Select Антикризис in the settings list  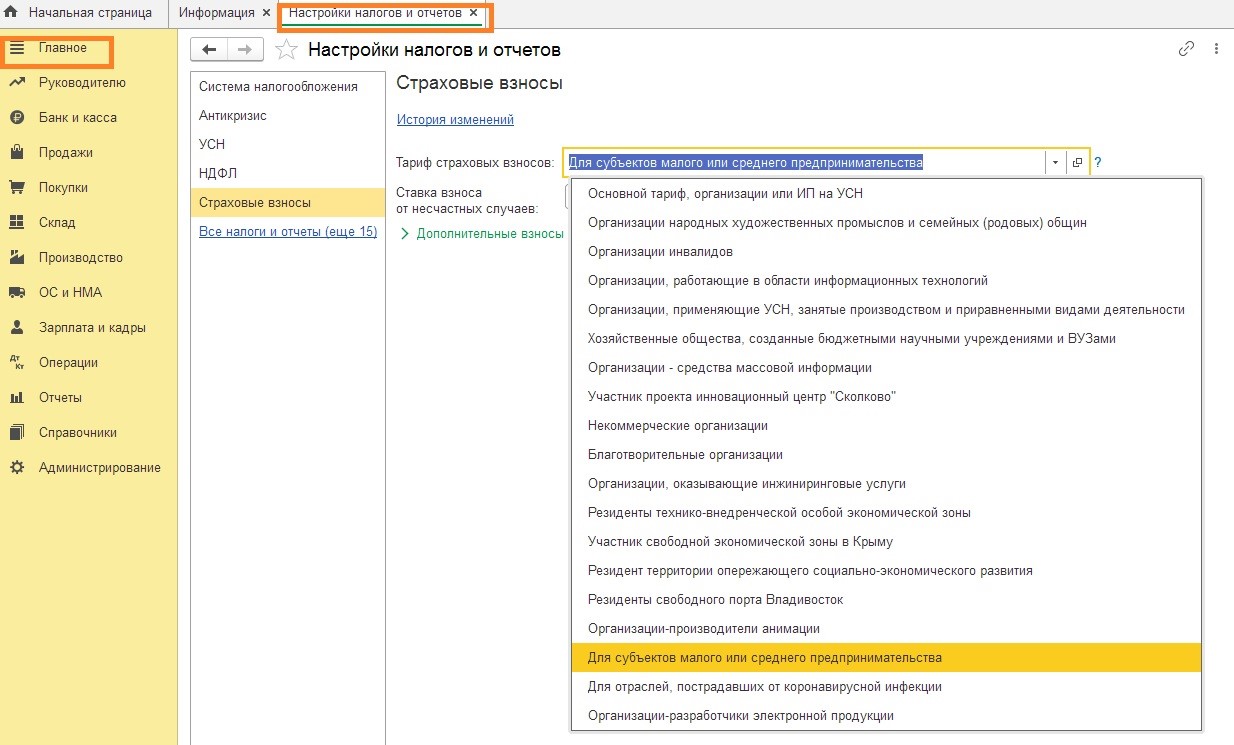click(x=288, y=115)
